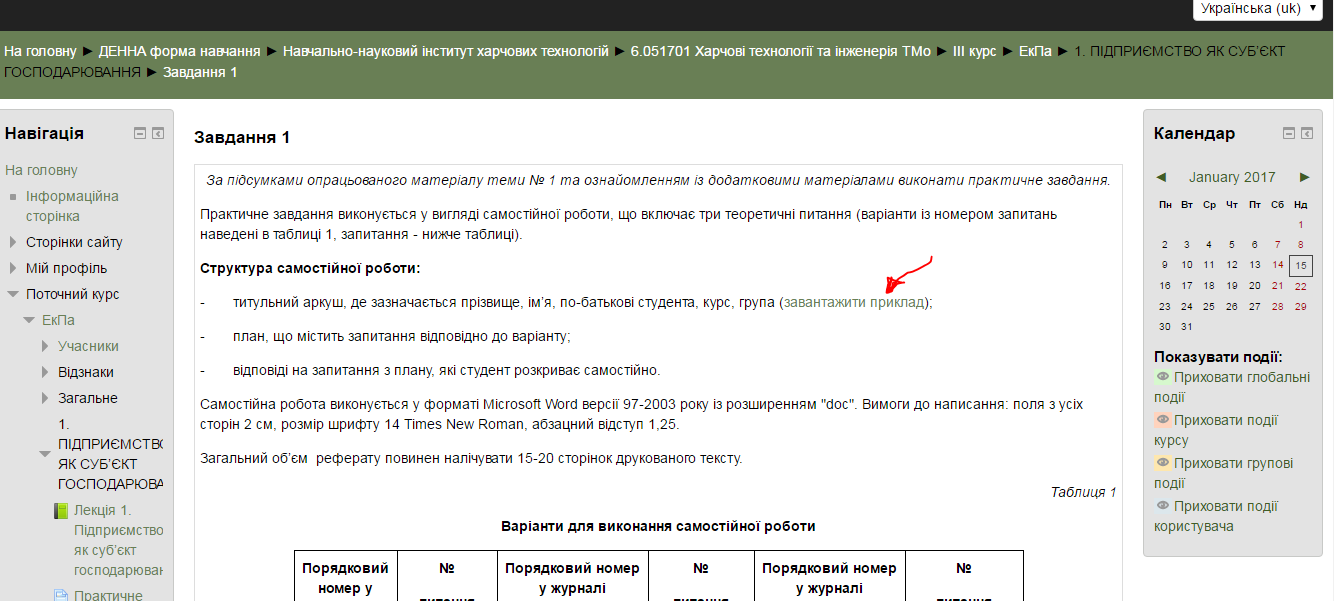Hide the Calendar block

click(x=1289, y=133)
